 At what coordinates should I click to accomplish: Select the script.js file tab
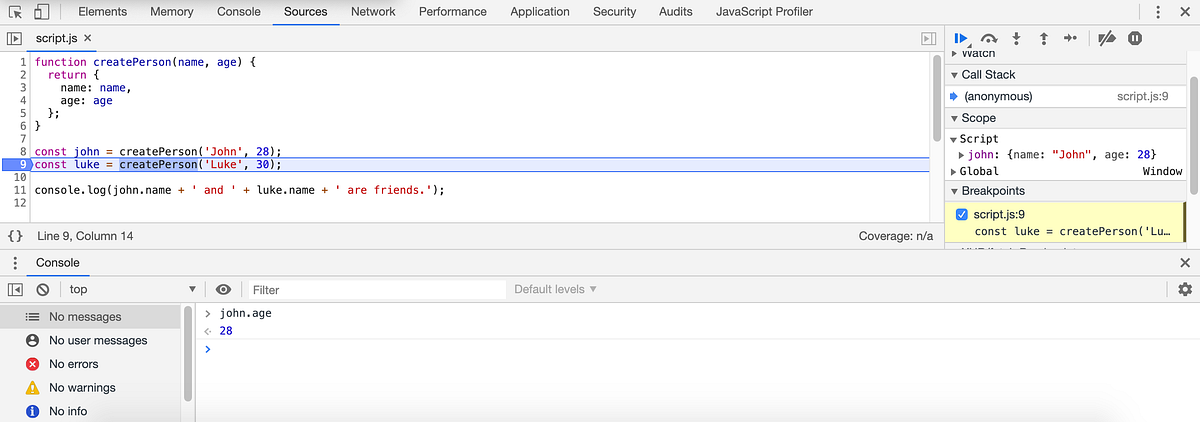click(56, 38)
